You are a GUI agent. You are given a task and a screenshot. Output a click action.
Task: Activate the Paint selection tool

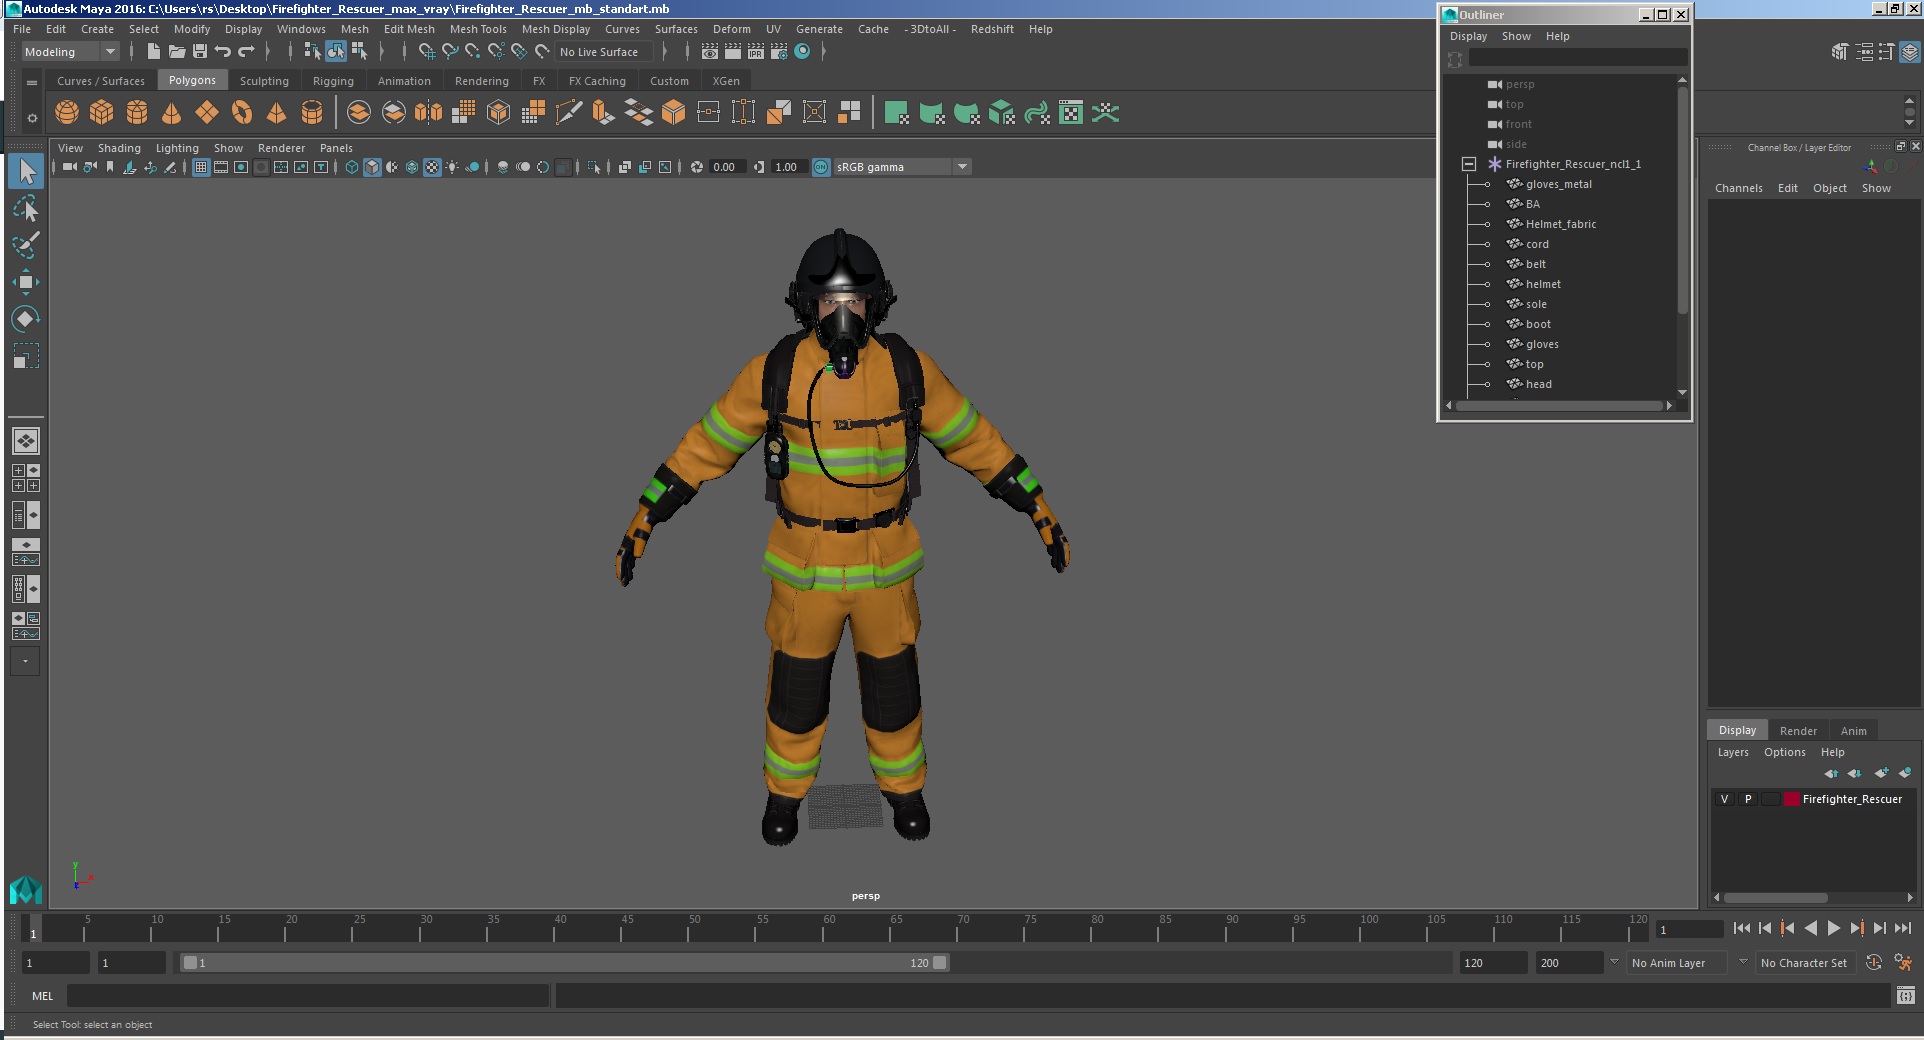tap(26, 245)
